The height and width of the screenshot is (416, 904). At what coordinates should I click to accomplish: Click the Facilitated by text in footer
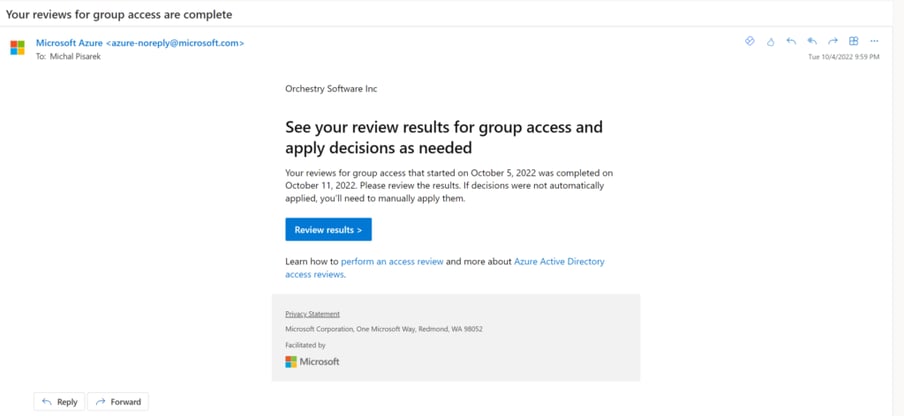(306, 345)
